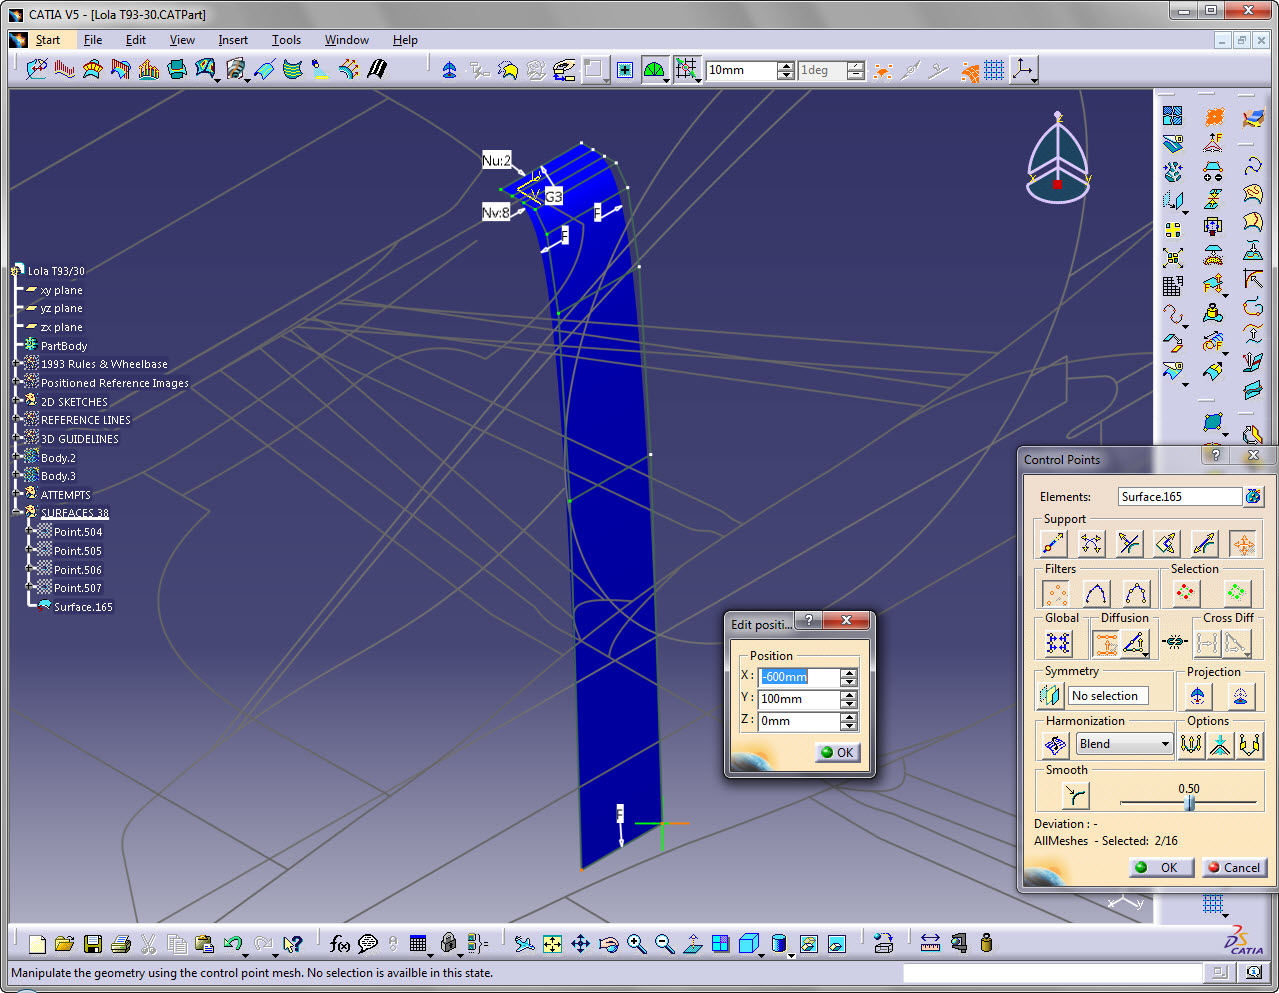Image resolution: width=1279 pixels, height=993 pixels.
Task: Click the What's This help cursor icon
Action: click(x=292, y=943)
